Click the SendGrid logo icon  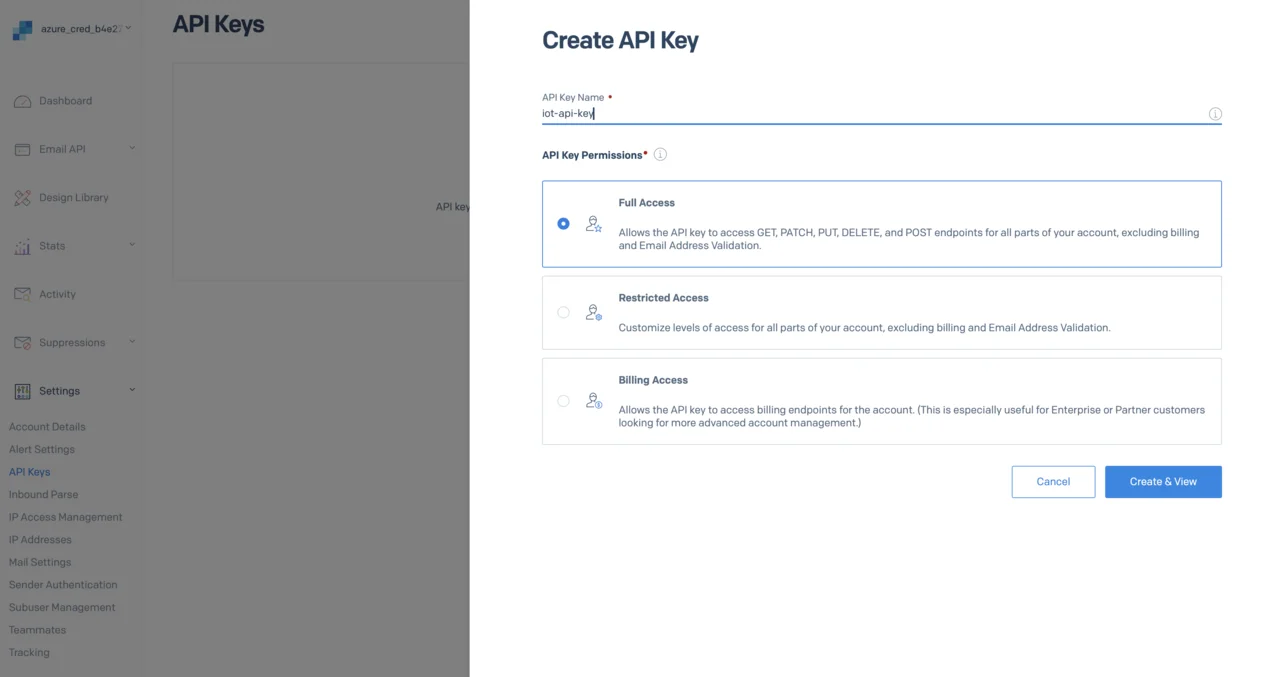[22, 31]
